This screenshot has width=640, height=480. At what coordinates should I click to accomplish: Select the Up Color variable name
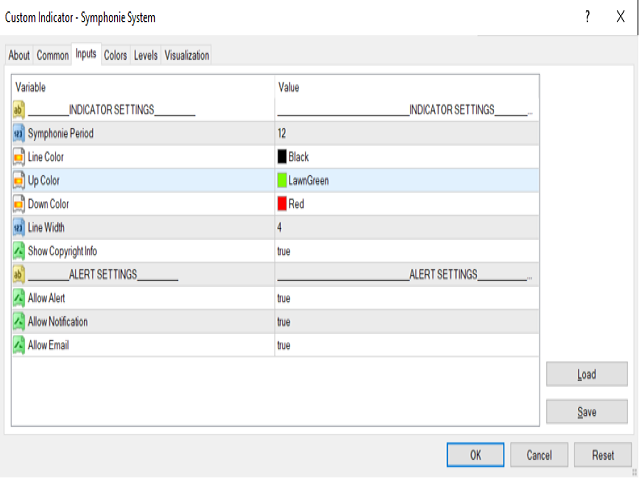44,180
